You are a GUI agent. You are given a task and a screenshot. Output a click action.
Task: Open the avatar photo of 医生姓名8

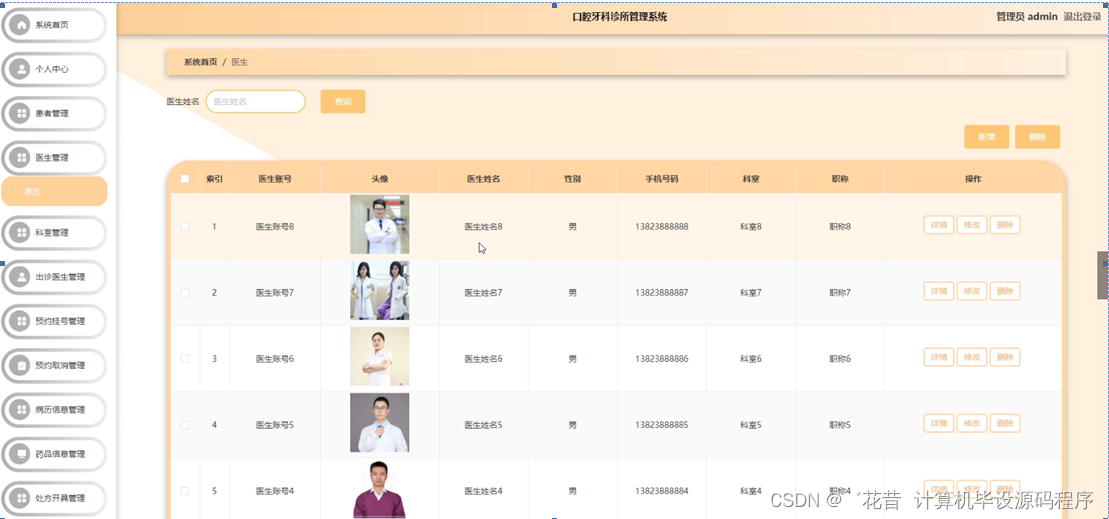tap(380, 224)
